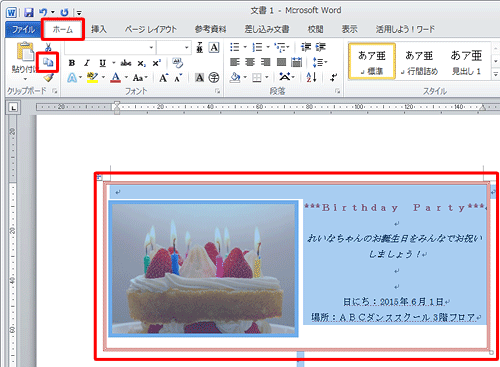500x367 pixels.
Task: Click the Shrink Font icon
Action: [178, 78]
